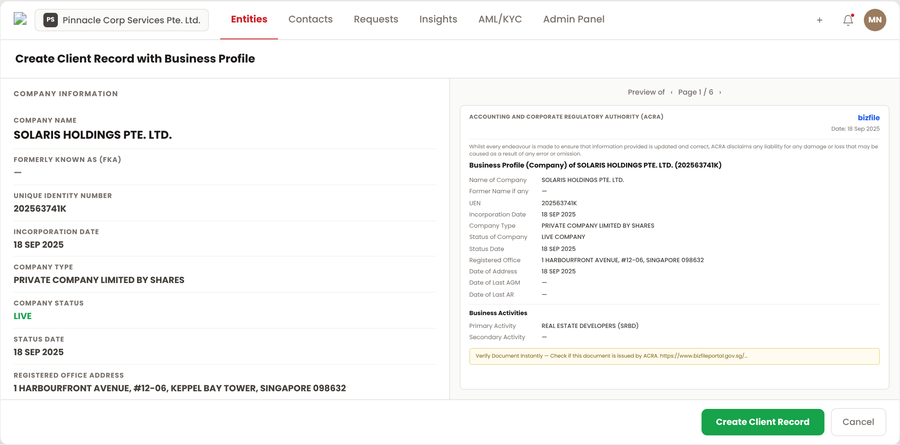Screen dimensions: 900x445
Task: Click the KEPPEL BAY TOWER registered address value
Action: [180, 388]
